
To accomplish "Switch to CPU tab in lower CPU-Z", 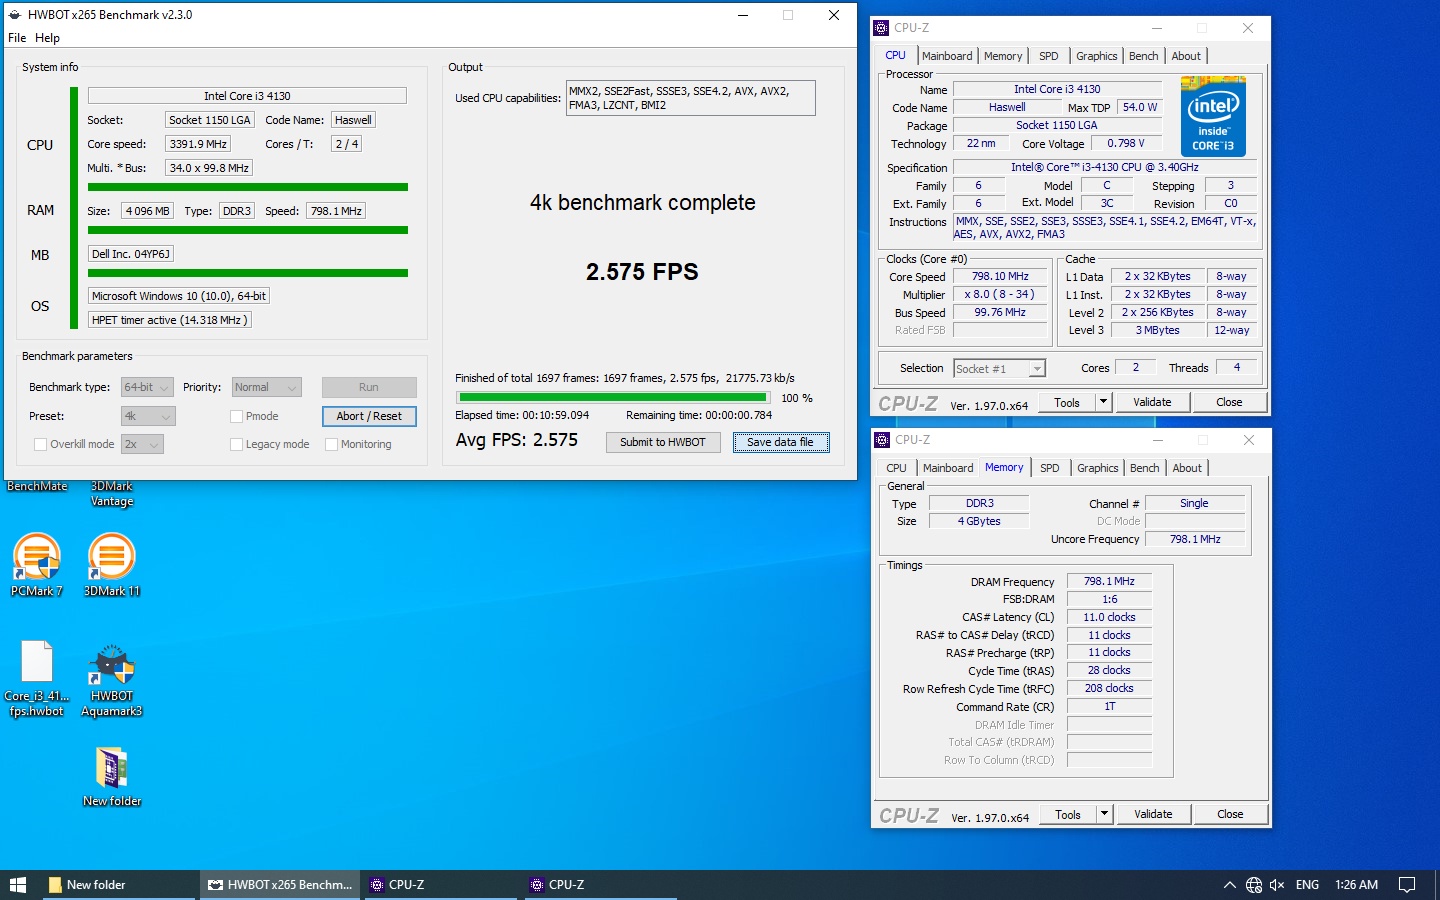I will (896, 468).
